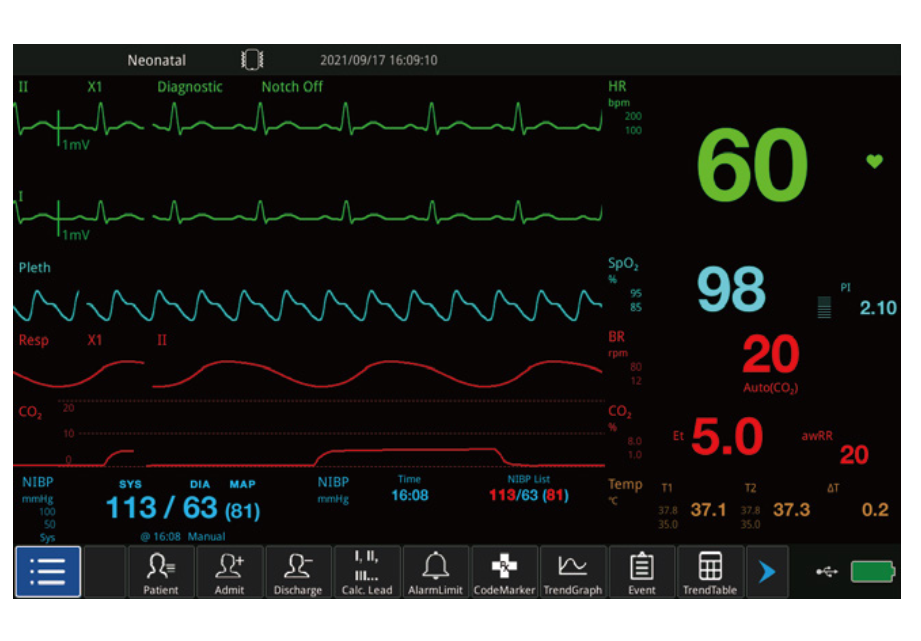This screenshot has width=921, height=641.
Task: Select the Neonatal patient type label
Action: [x=156, y=60]
